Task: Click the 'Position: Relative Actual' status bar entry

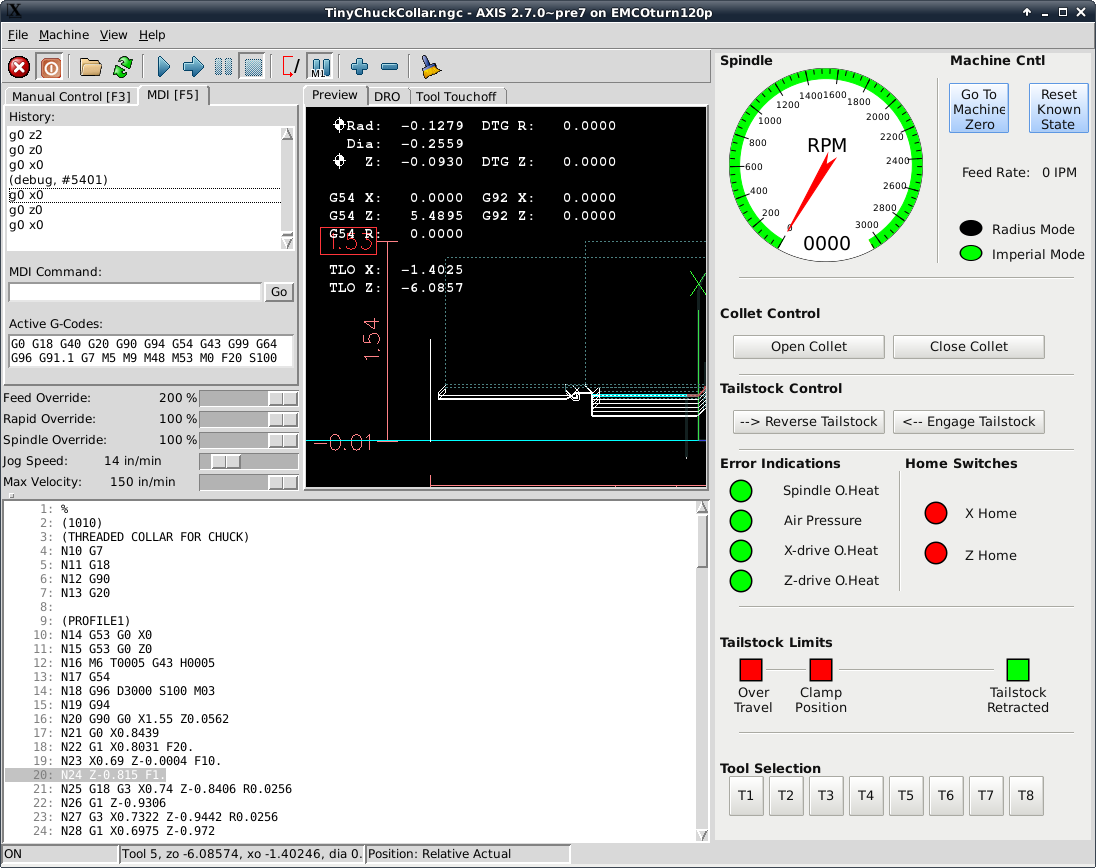Action: [468, 854]
